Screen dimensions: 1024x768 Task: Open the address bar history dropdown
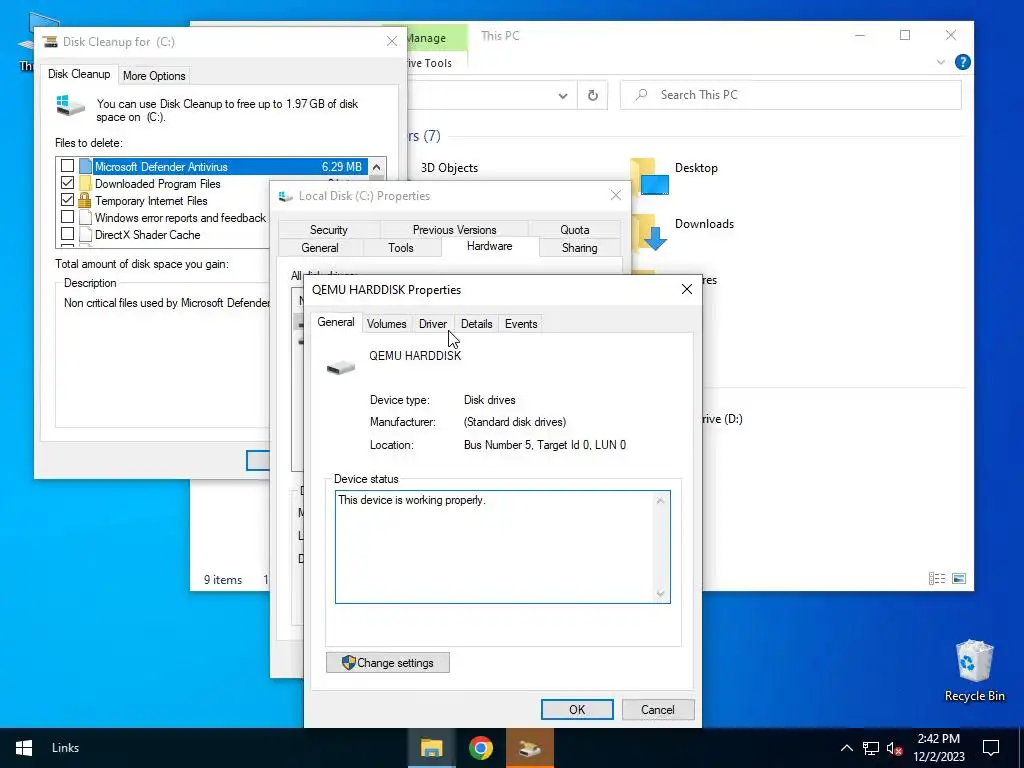pos(562,95)
